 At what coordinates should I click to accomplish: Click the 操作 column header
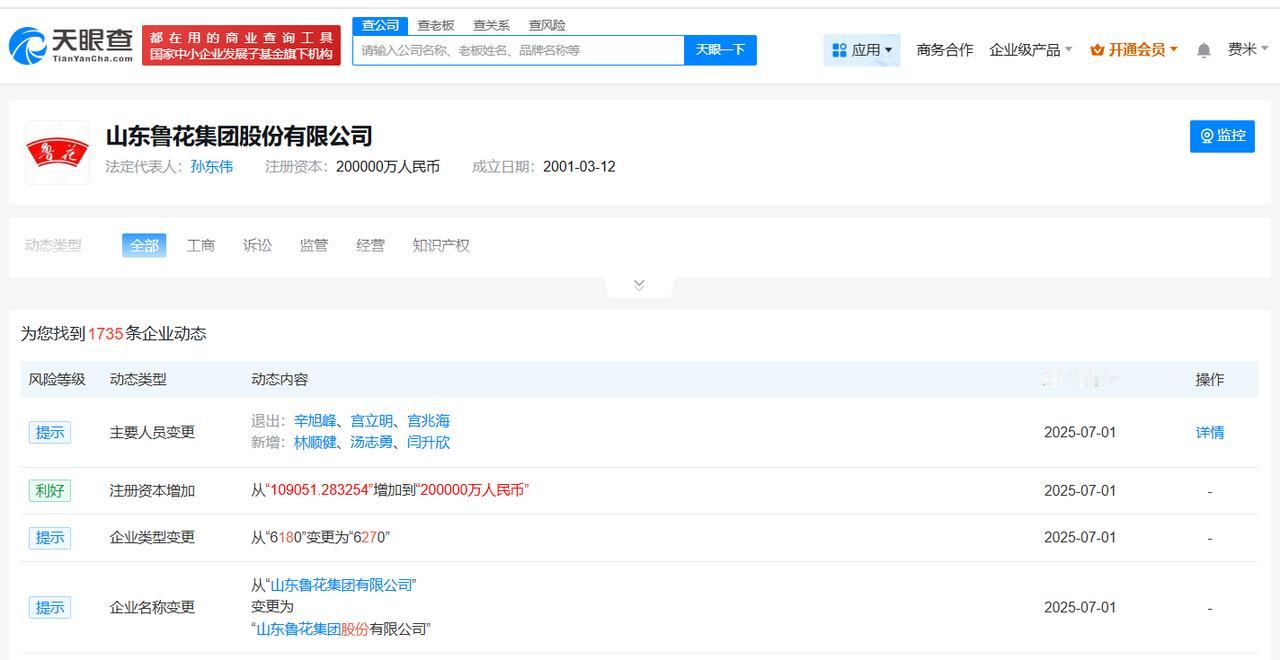[x=1210, y=380]
